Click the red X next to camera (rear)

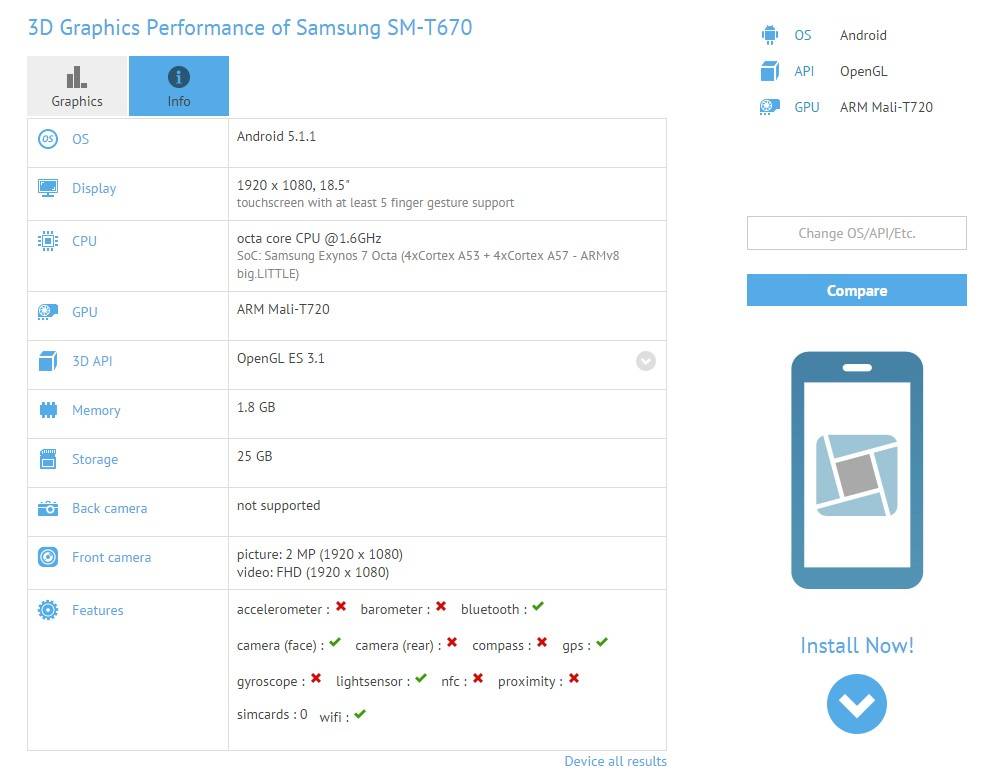(x=452, y=642)
